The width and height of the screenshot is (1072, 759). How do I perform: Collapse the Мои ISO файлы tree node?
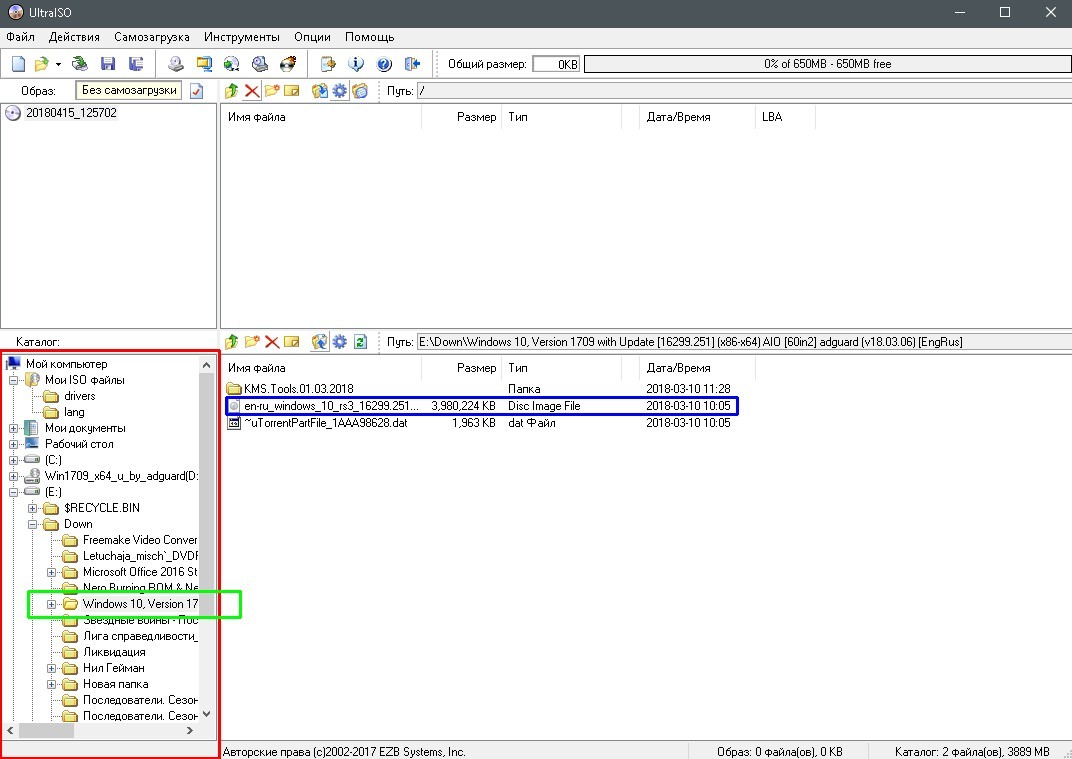pyautogui.click(x=14, y=380)
